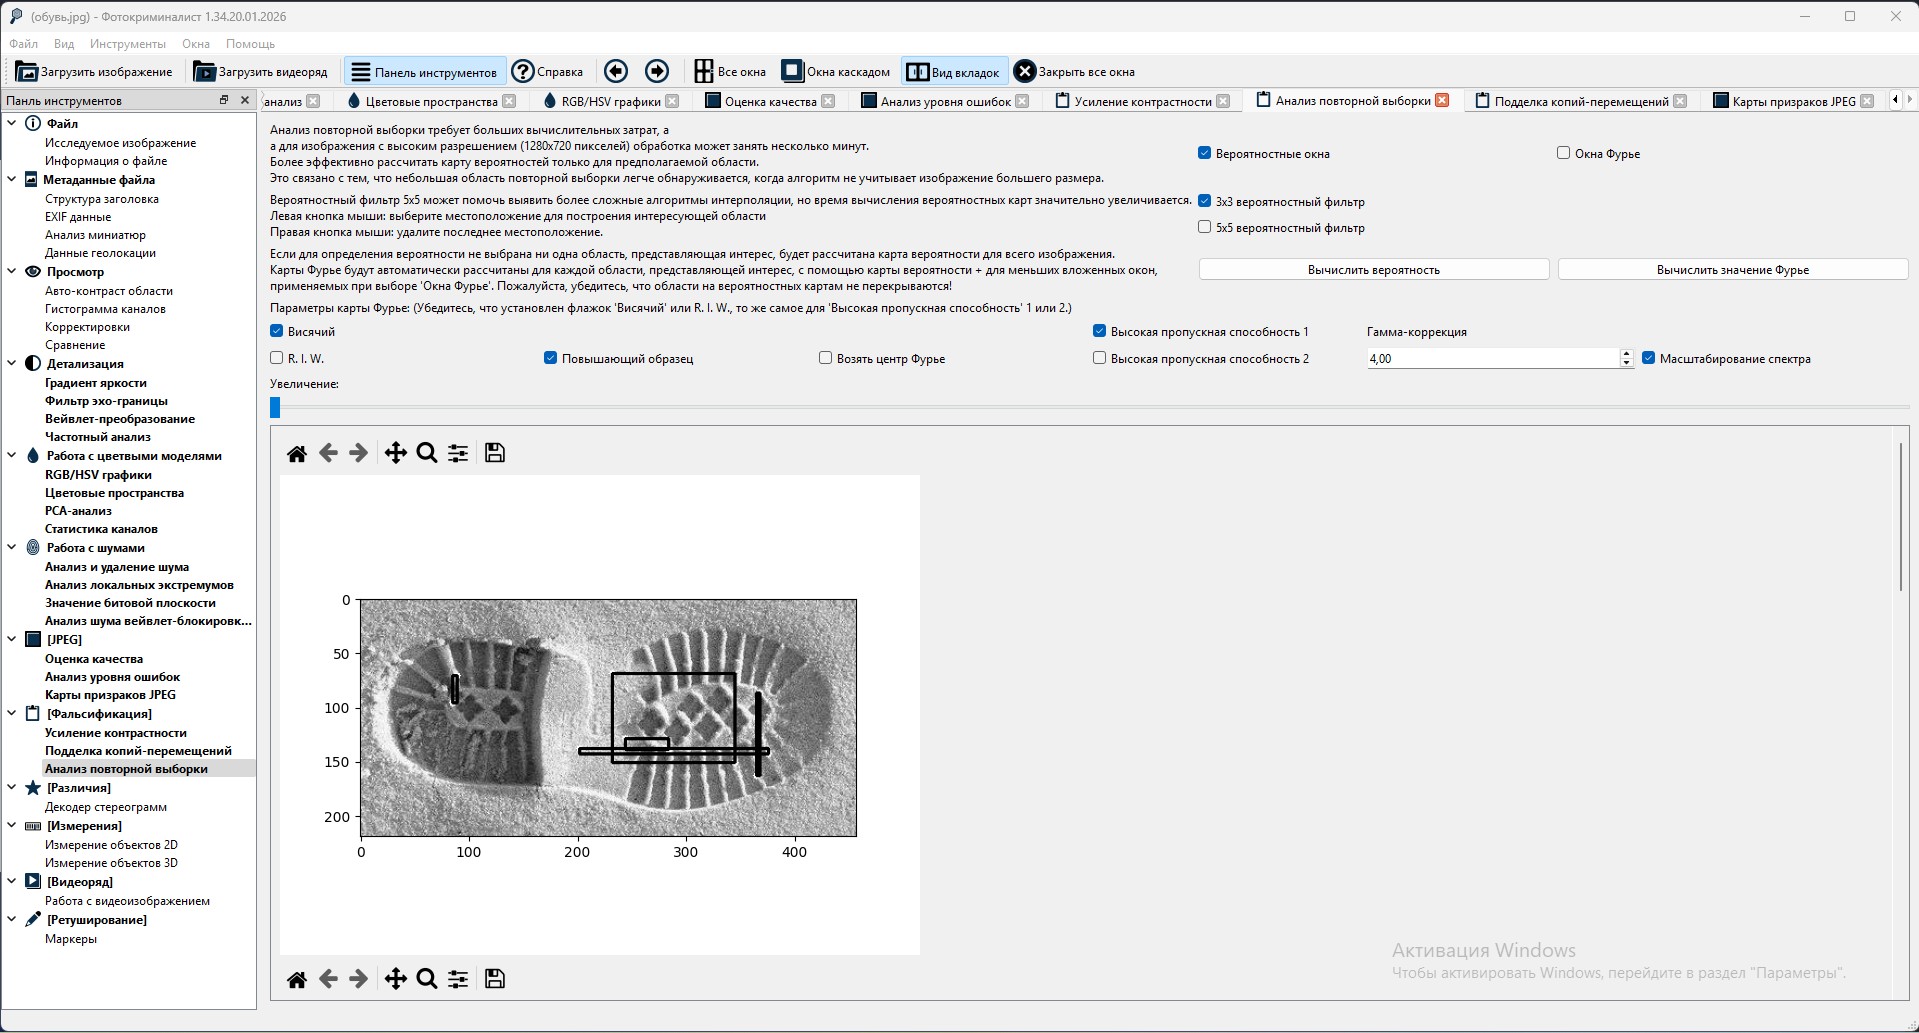The image size is (1919, 1033).
Task: Open the Инструменты menu
Action: [x=127, y=44]
